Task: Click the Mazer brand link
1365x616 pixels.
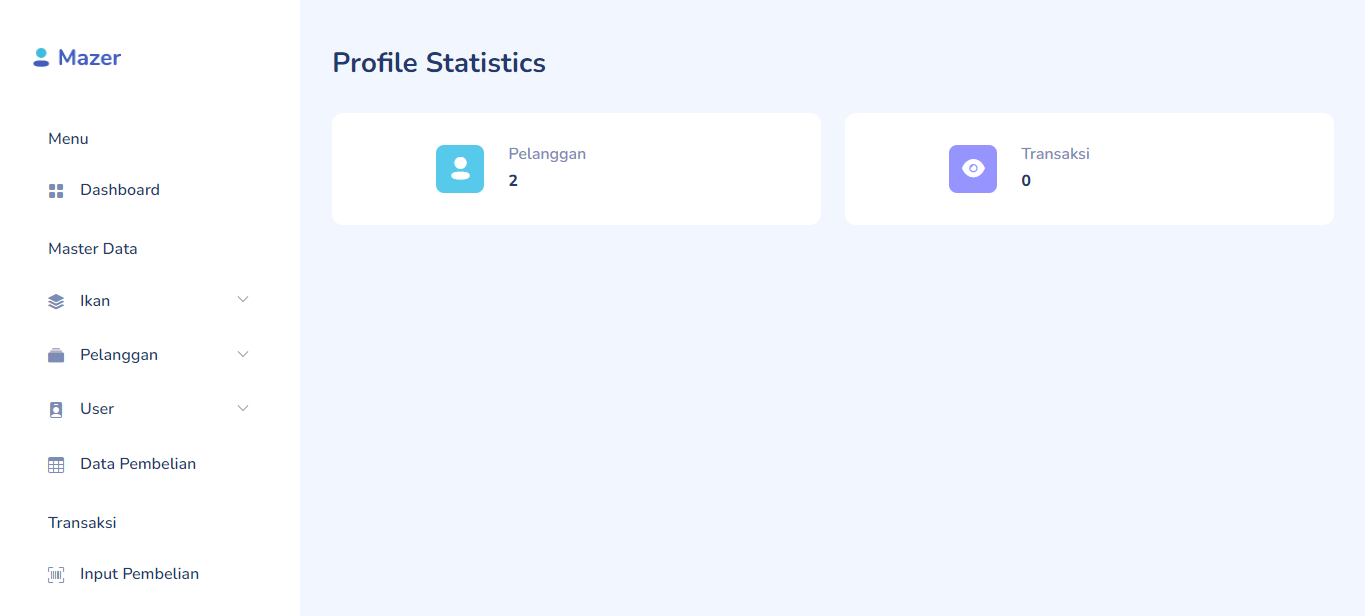Action: coord(89,58)
